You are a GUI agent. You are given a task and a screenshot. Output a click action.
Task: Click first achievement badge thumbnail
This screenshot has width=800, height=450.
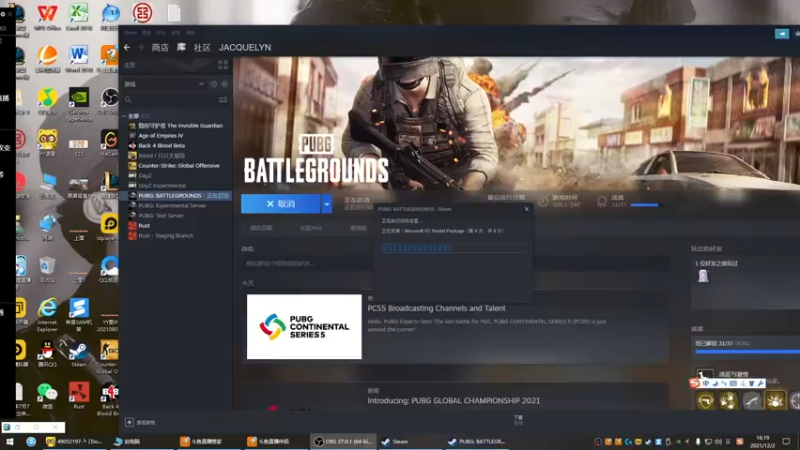coord(705,401)
